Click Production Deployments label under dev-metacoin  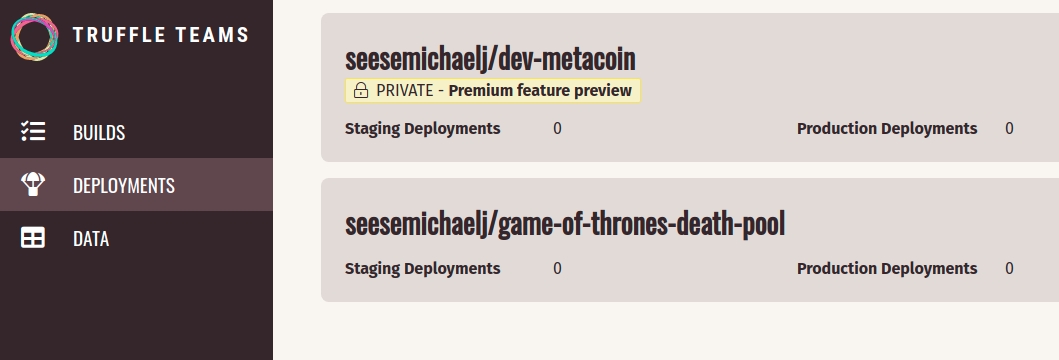(x=887, y=128)
